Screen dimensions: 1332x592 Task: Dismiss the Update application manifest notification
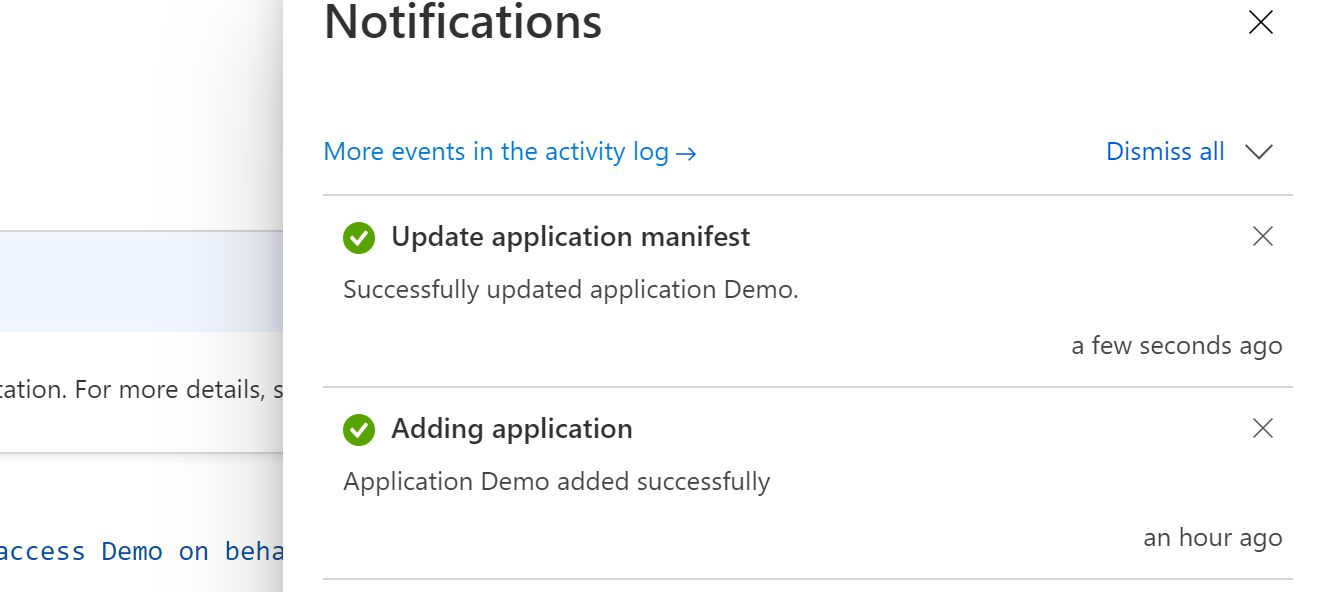(1263, 237)
